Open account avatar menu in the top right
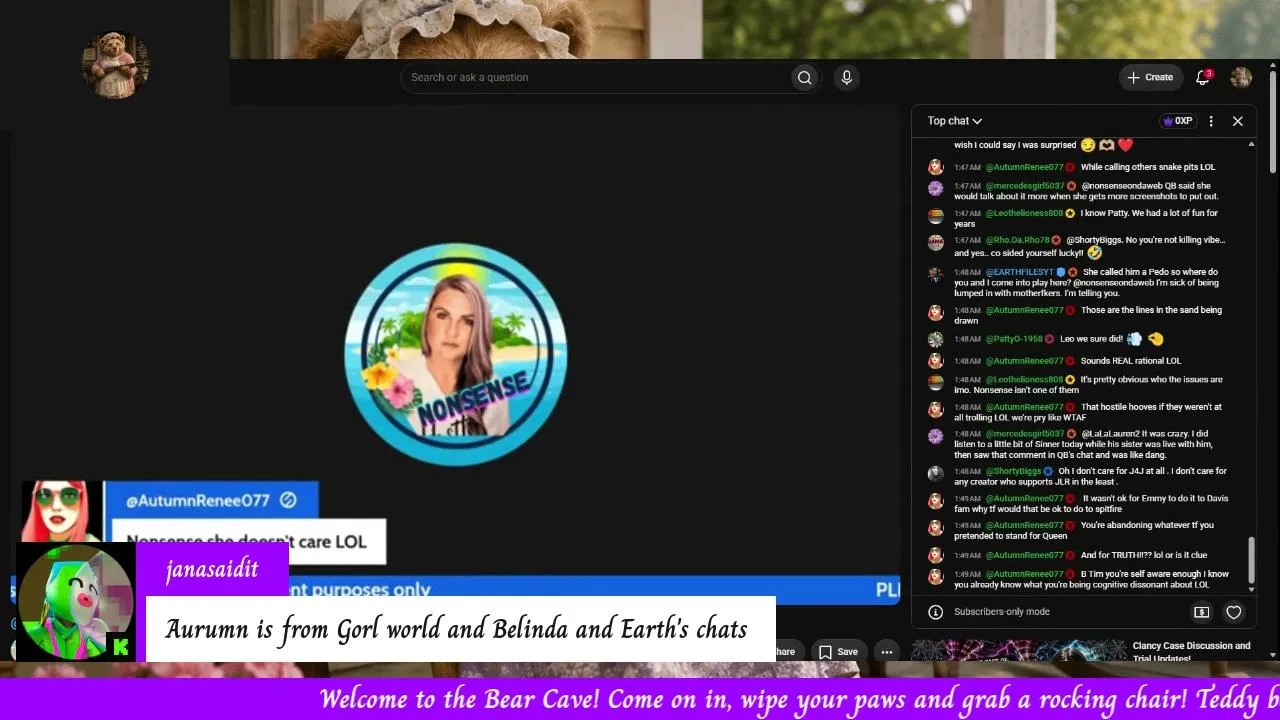The height and width of the screenshot is (720, 1280). tap(1241, 77)
